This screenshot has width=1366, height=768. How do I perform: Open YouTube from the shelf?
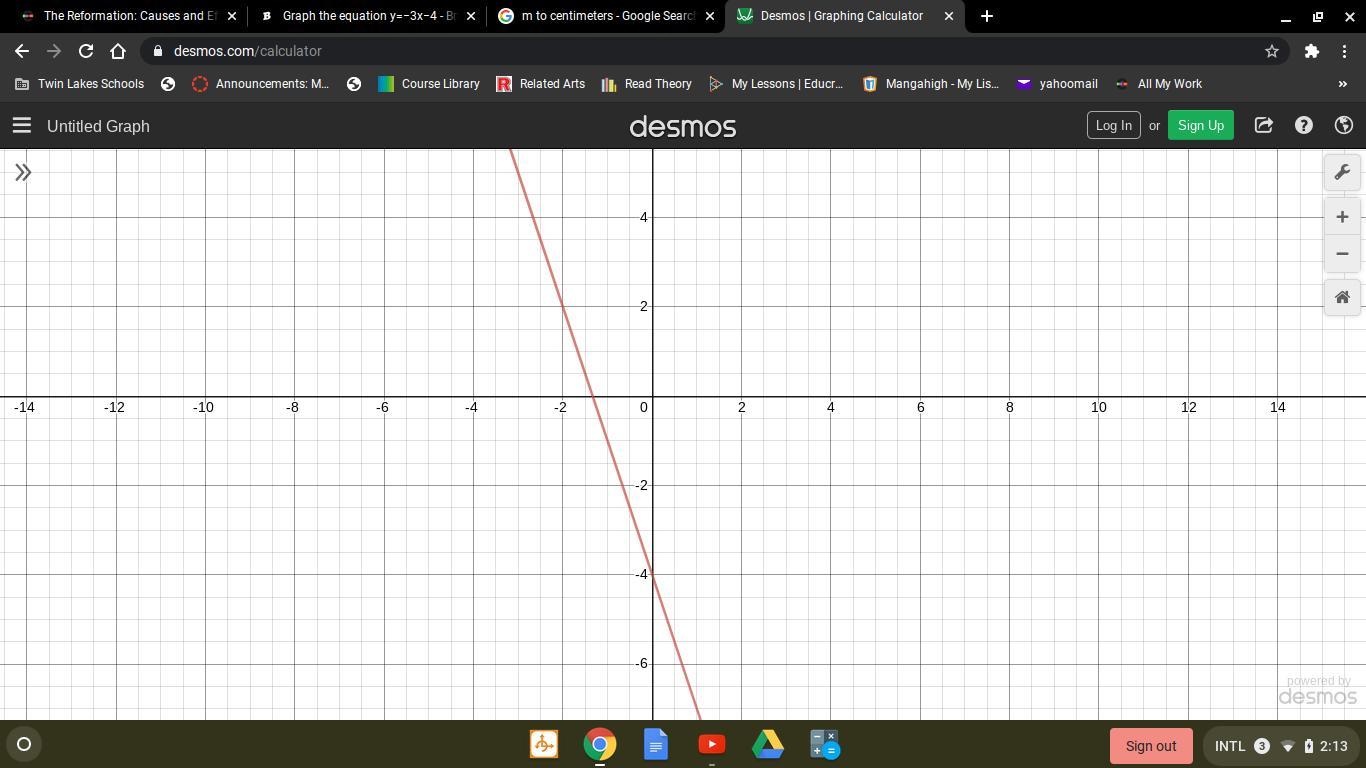712,744
